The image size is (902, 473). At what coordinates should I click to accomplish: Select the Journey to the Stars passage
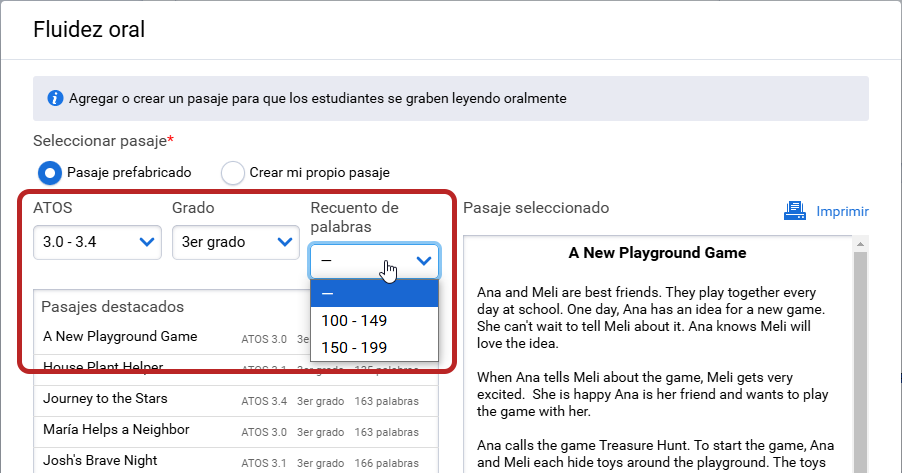pos(236,400)
